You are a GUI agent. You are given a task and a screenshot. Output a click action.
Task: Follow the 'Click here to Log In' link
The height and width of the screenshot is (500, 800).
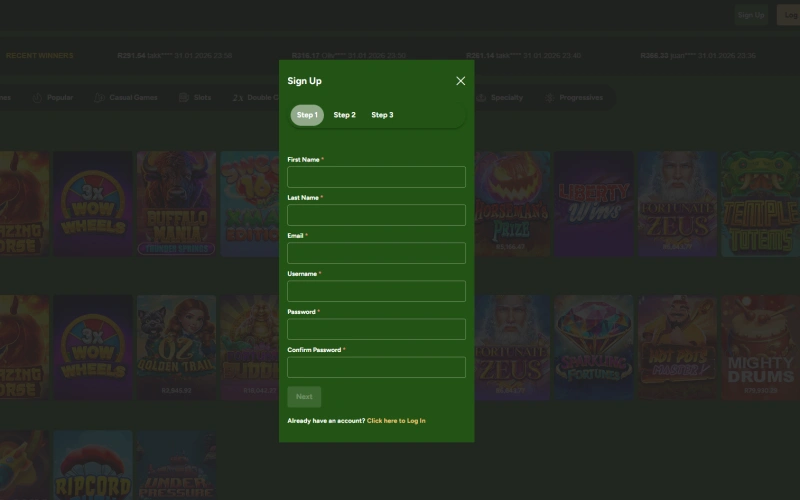point(396,421)
